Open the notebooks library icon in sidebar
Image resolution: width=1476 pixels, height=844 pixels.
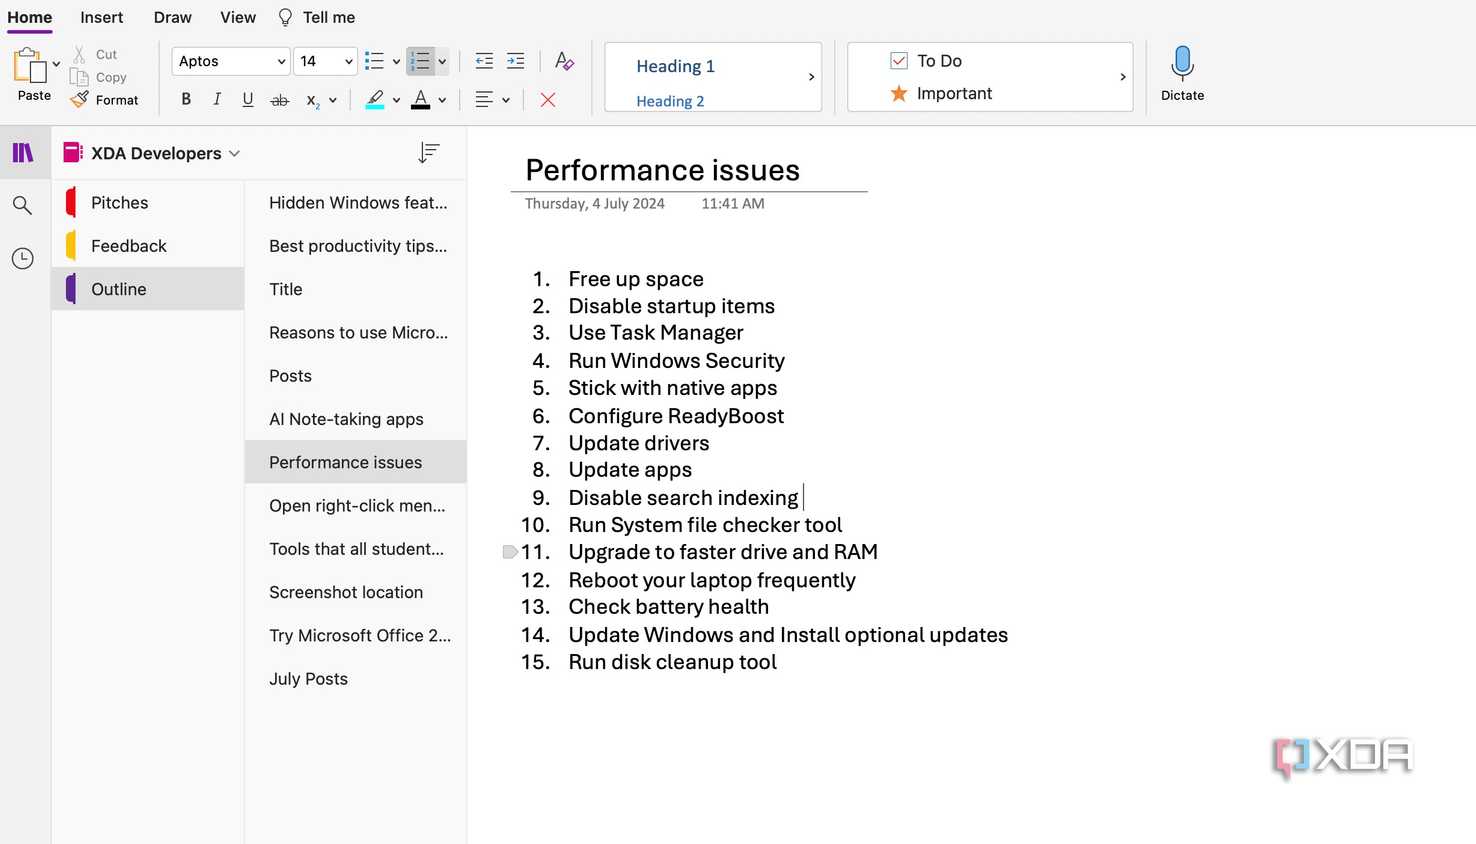pyautogui.click(x=23, y=153)
